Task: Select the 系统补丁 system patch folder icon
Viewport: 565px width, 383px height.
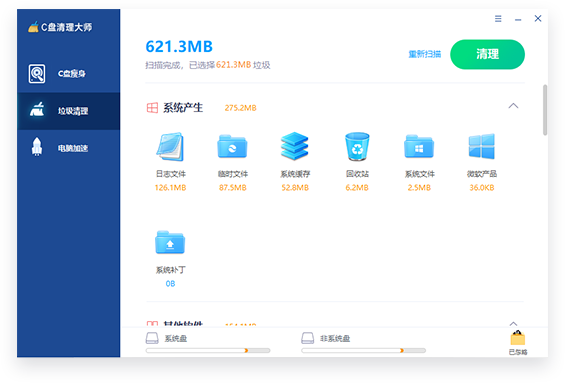Action: pos(170,242)
